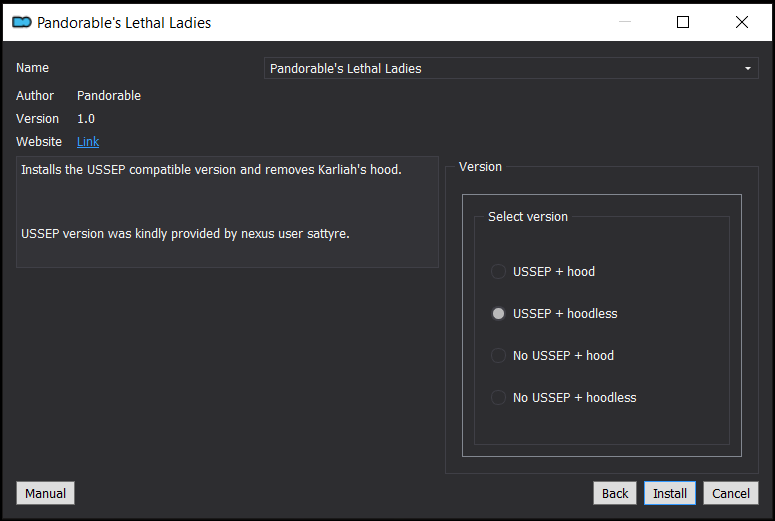Open the Website Link
Screen dimensions: 775x521
[88, 142]
